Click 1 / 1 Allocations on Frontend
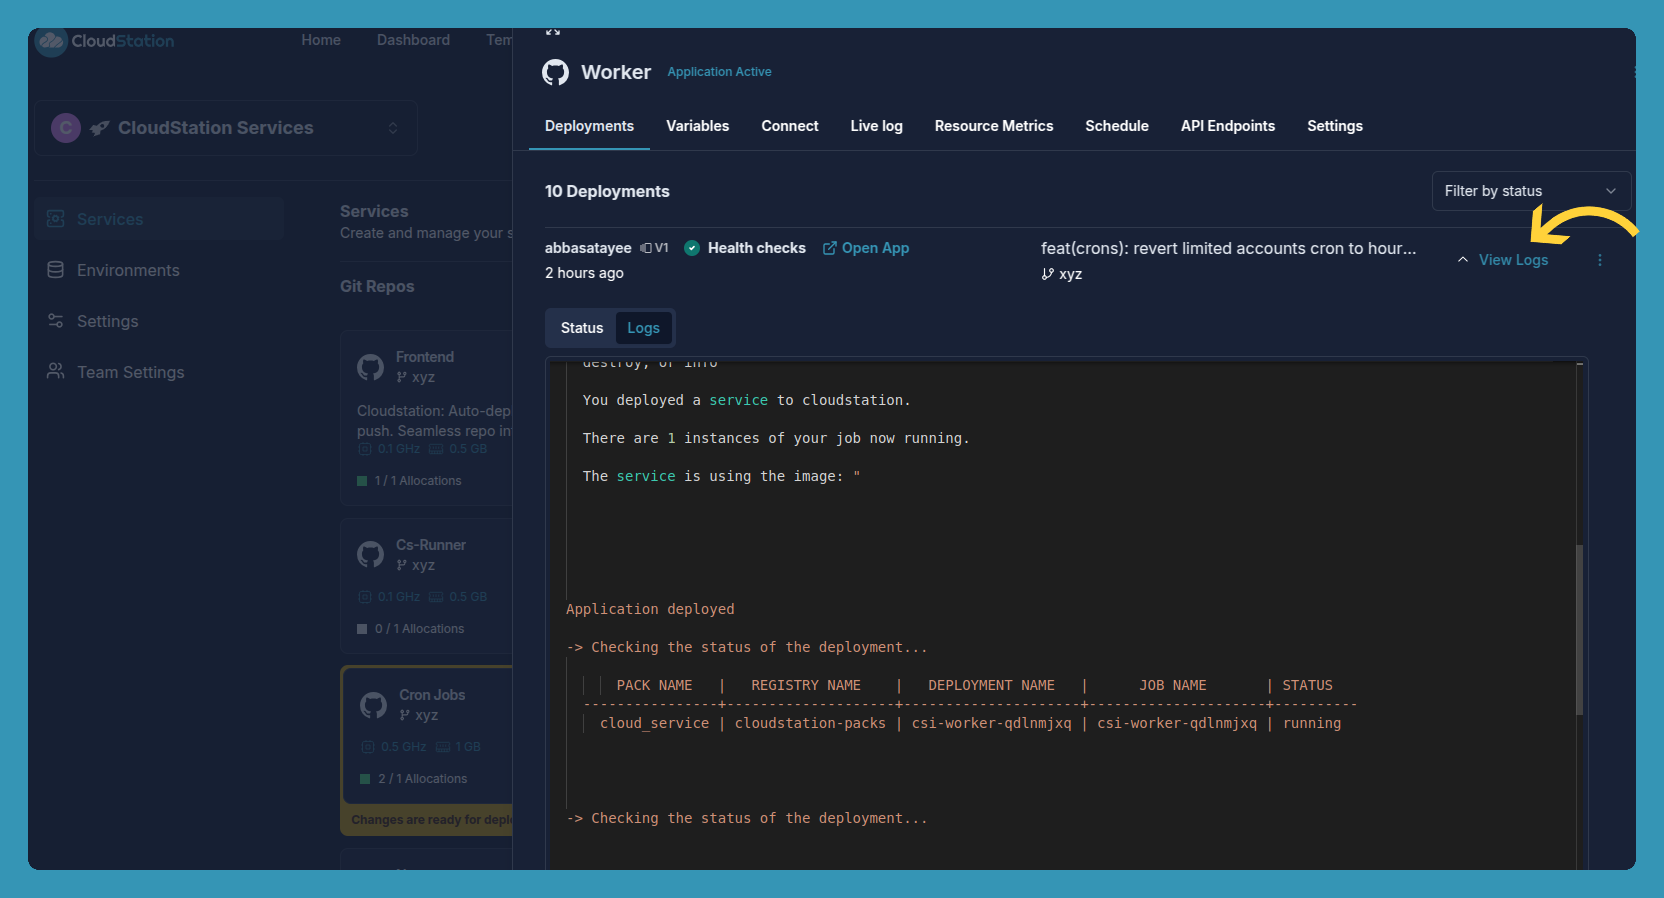 tap(418, 481)
